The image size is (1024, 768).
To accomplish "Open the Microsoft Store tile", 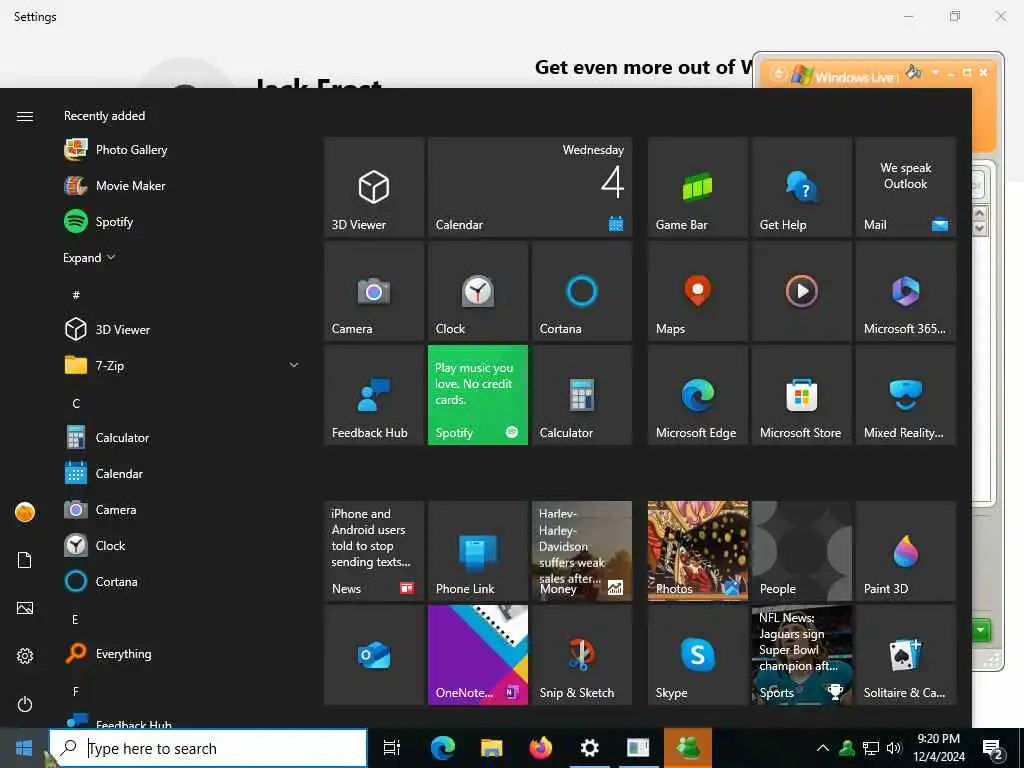I will coord(801,395).
